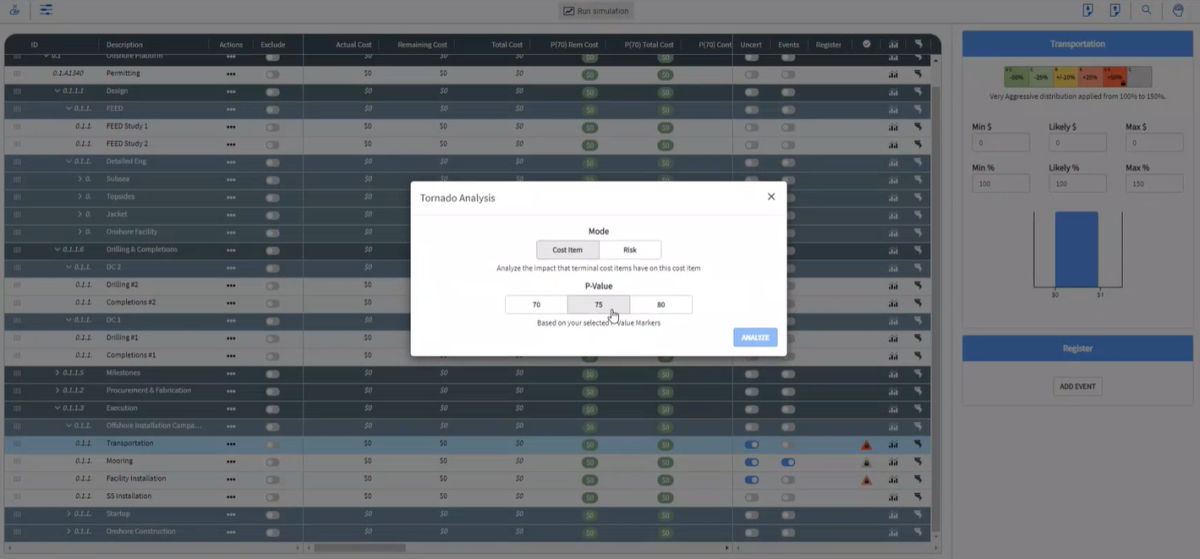Select Cost Item mode in Tornado Analysis
This screenshot has width=1200, height=559.
[567, 250]
